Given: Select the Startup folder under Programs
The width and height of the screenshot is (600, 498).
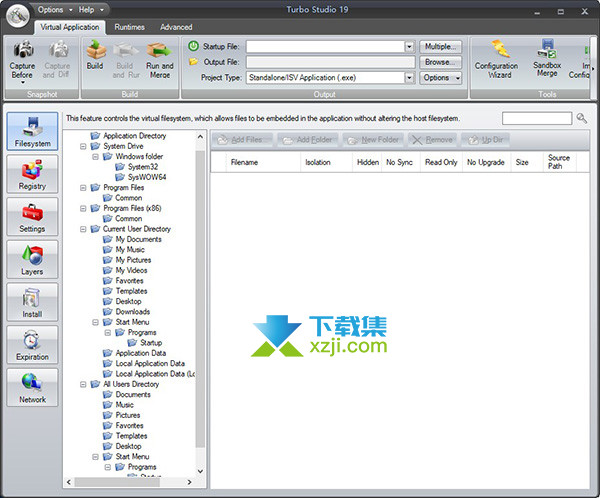Looking at the screenshot, I should (151, 343).
